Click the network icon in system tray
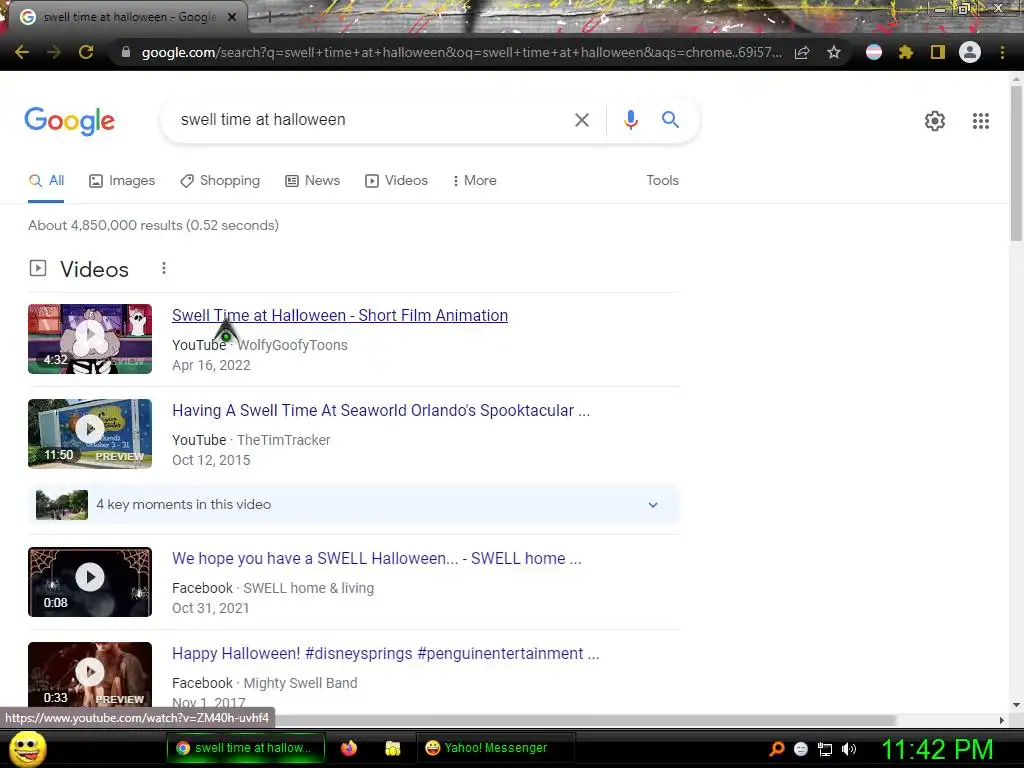 (825, 749)
